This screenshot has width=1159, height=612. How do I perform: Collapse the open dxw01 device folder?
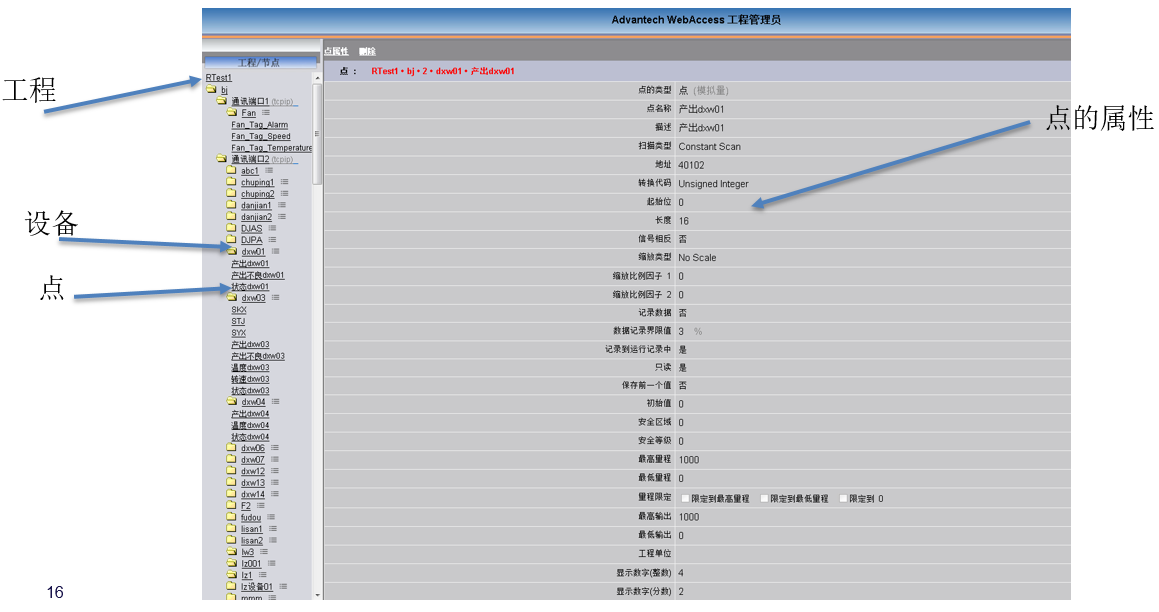[231, 251]
